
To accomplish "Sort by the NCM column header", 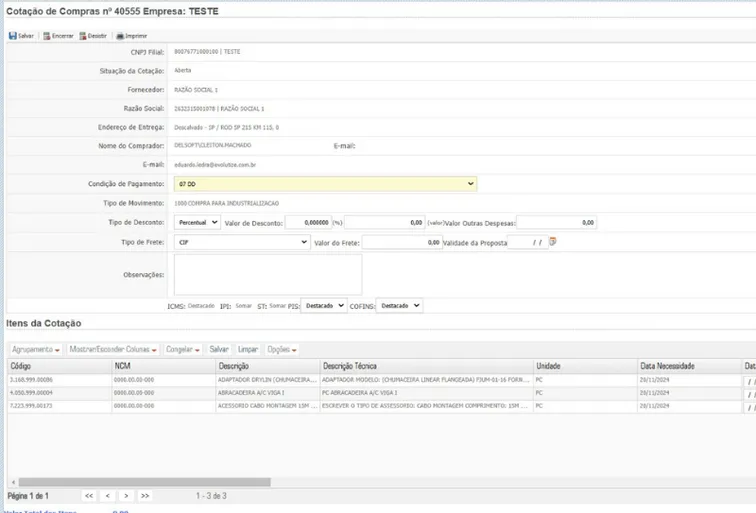I will pyautogui.click(x=163, y=366).
